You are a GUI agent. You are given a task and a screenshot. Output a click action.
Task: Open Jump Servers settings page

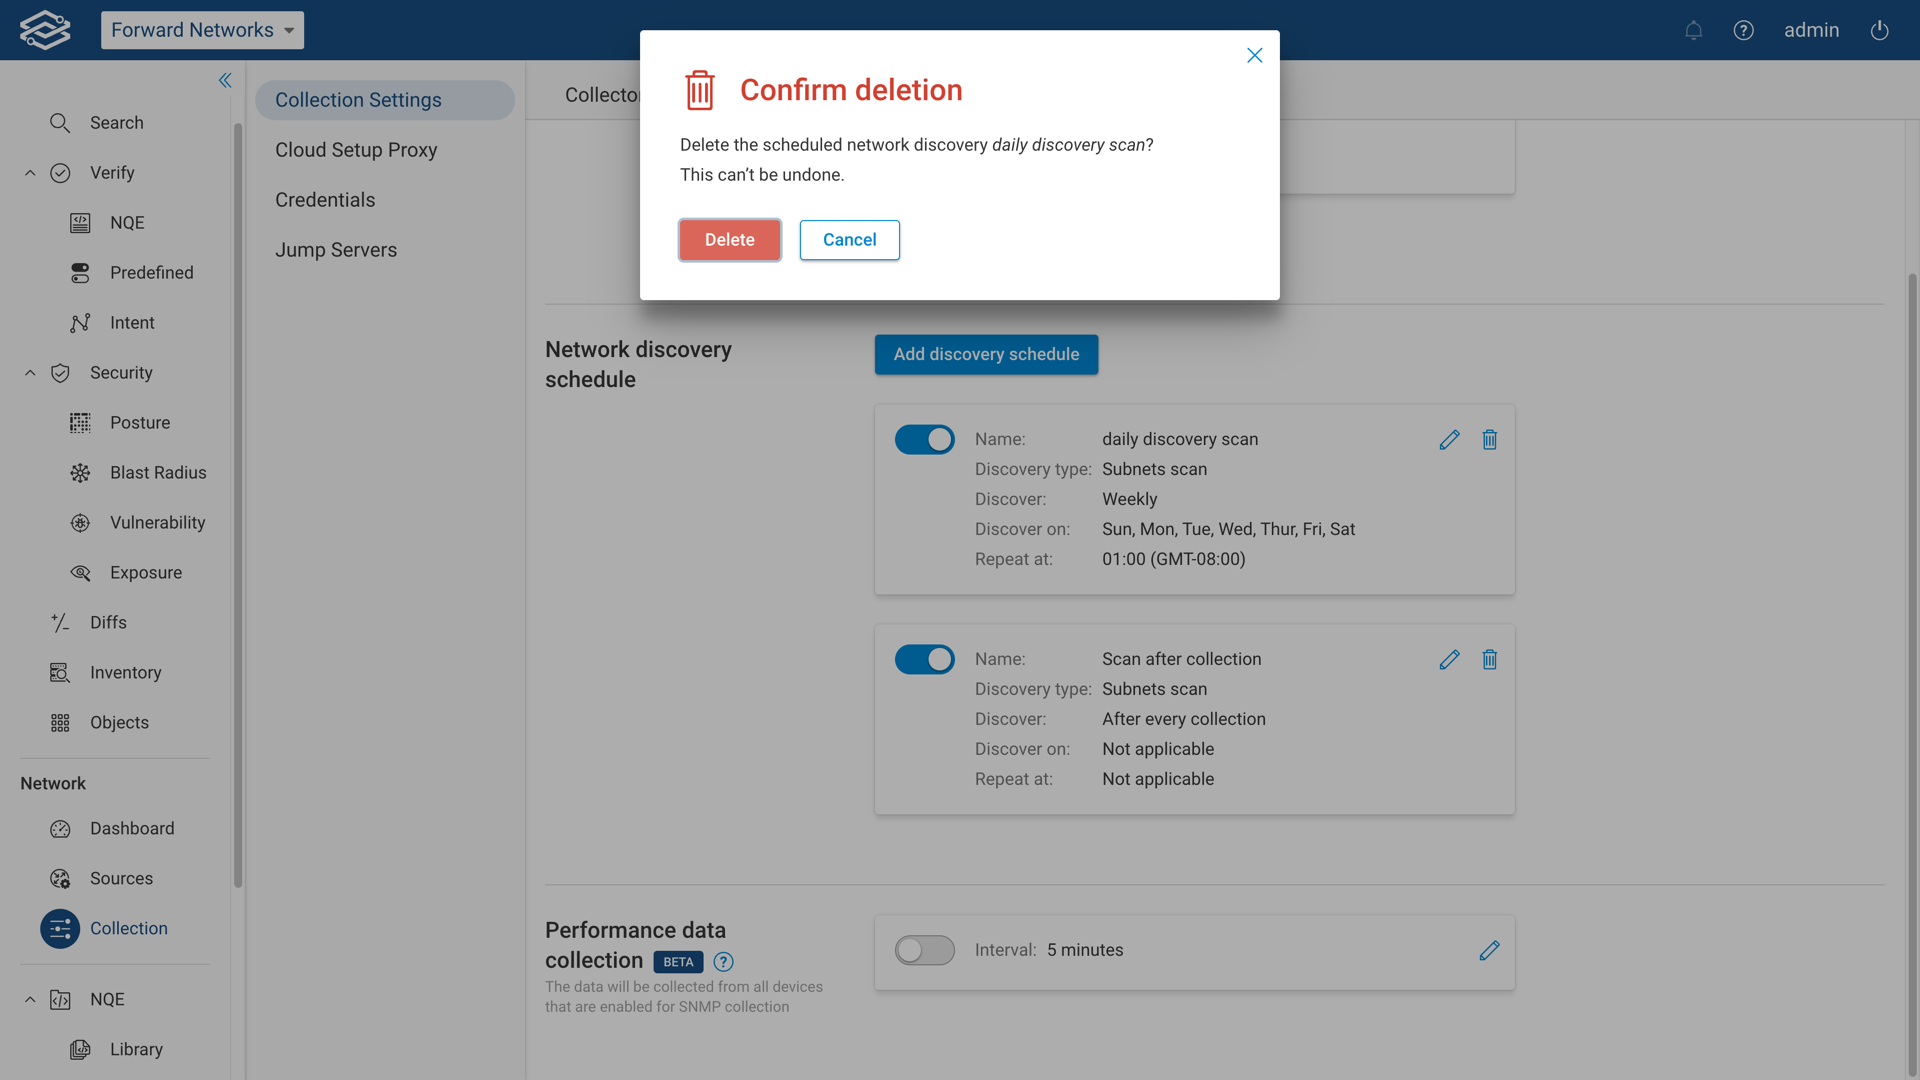[x=336, y=250]
